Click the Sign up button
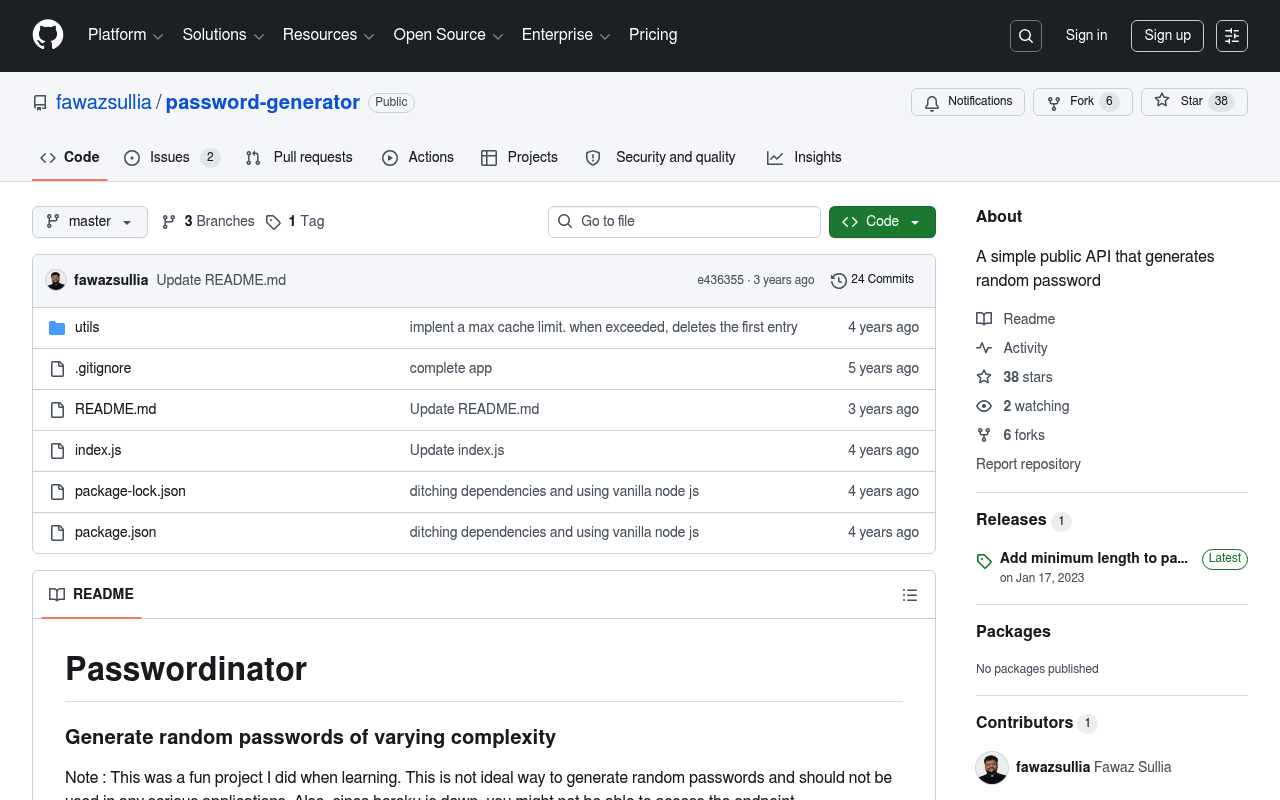Viewport: 1280px width, 800px height. [x=1167, y=35]
